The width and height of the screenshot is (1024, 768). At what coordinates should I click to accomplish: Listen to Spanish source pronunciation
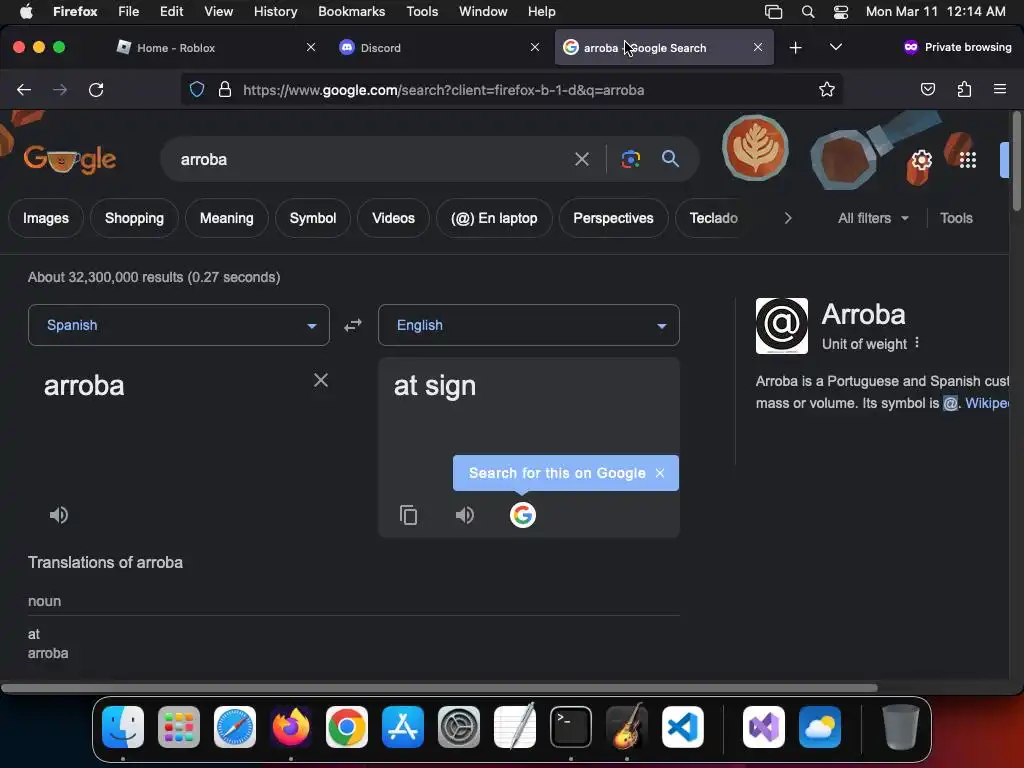[59, 515]
